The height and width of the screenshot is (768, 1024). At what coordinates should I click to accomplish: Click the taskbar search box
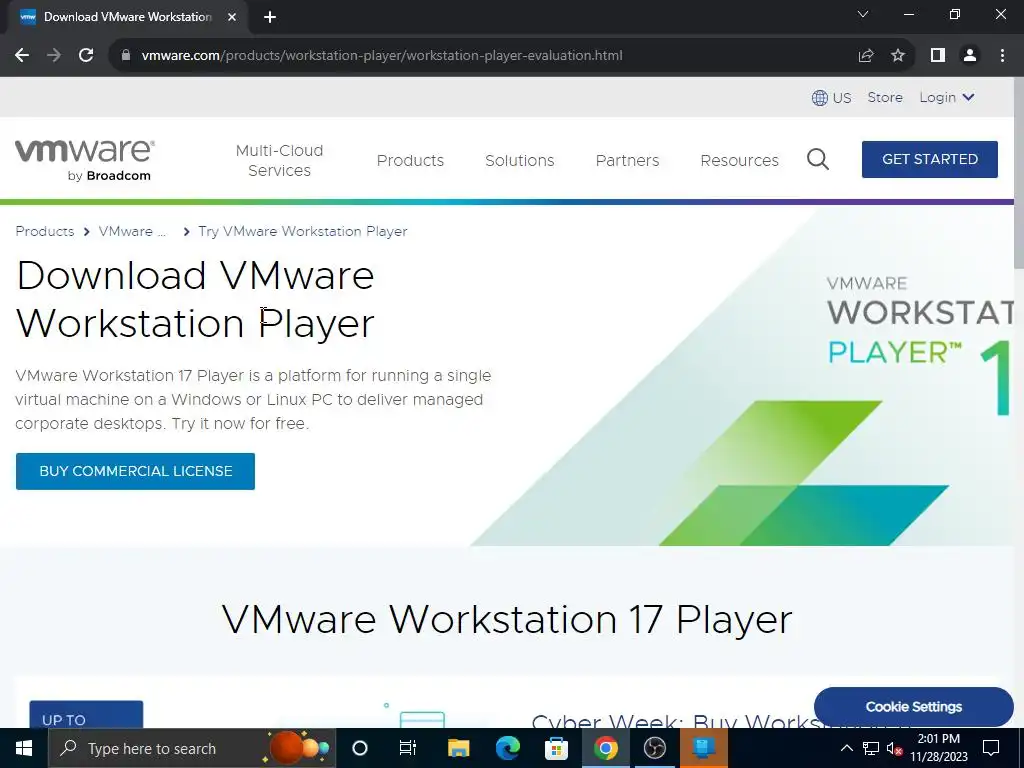(x=192, y=748)
